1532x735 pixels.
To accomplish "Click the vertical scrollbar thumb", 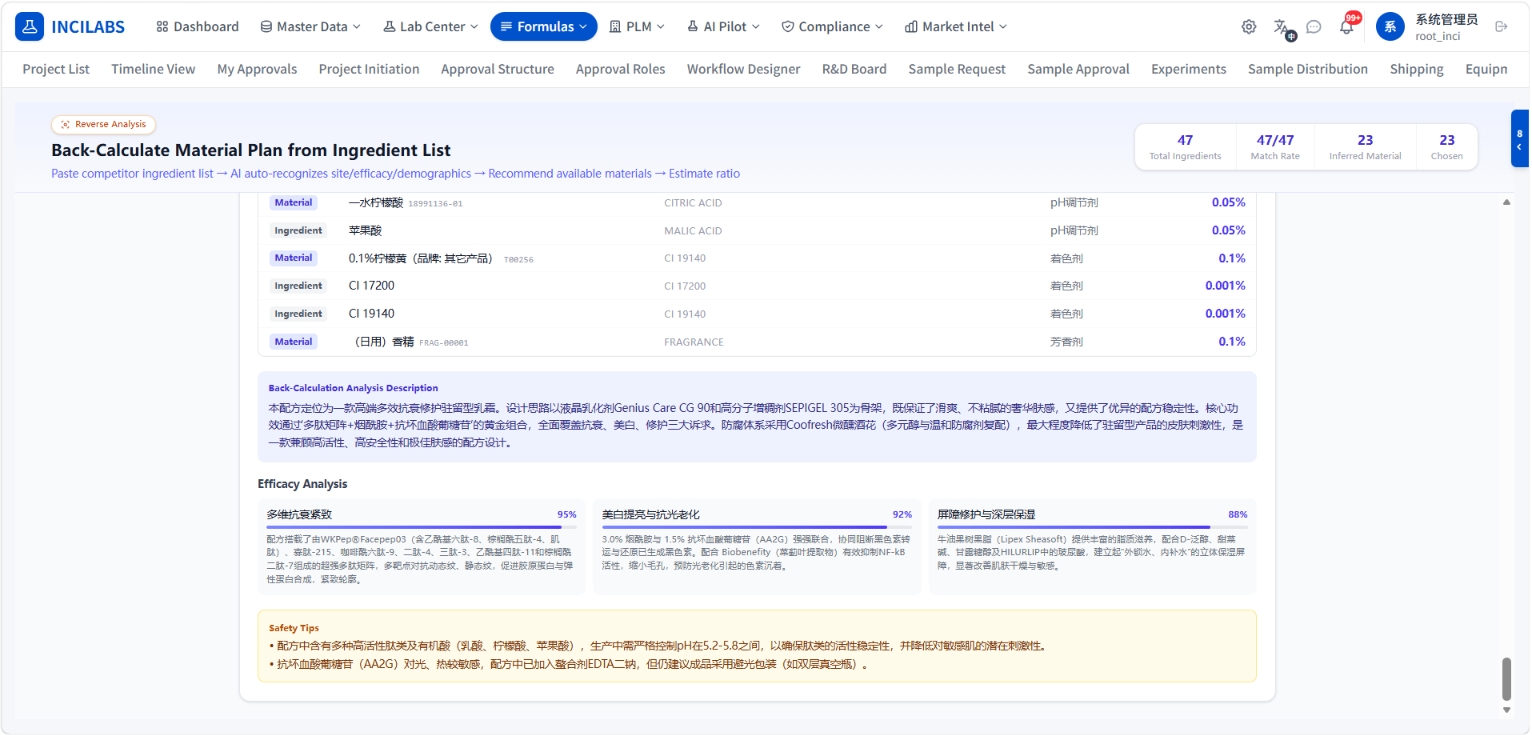I will 1507,680.
